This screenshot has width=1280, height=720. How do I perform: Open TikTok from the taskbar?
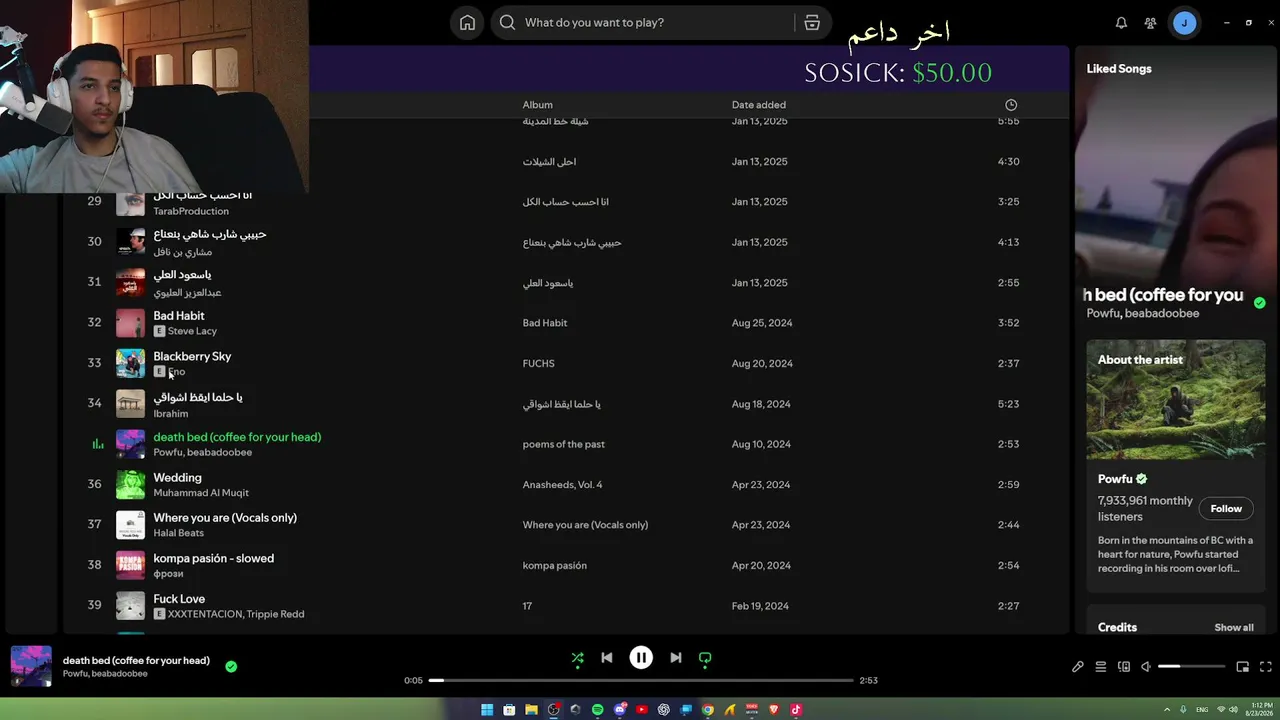(796, 710)
